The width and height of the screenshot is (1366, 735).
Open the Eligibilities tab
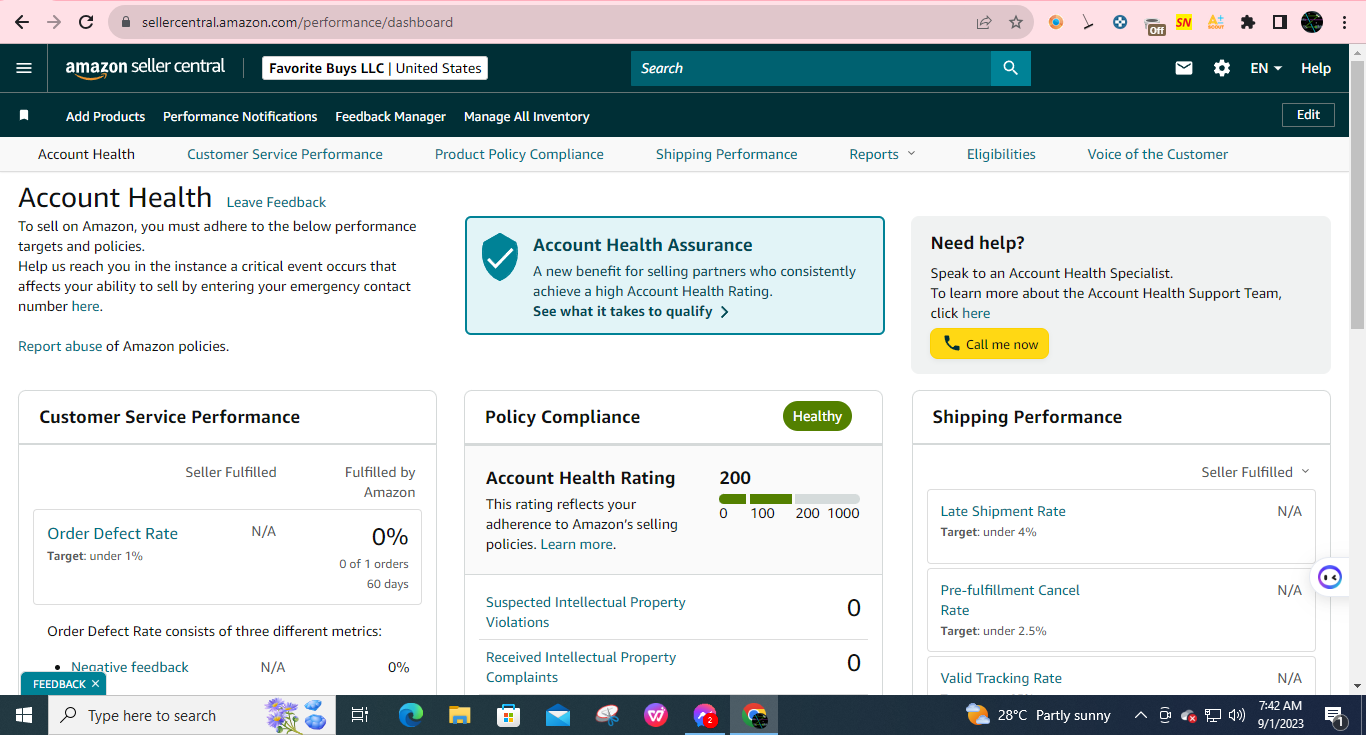[1001, 154]
